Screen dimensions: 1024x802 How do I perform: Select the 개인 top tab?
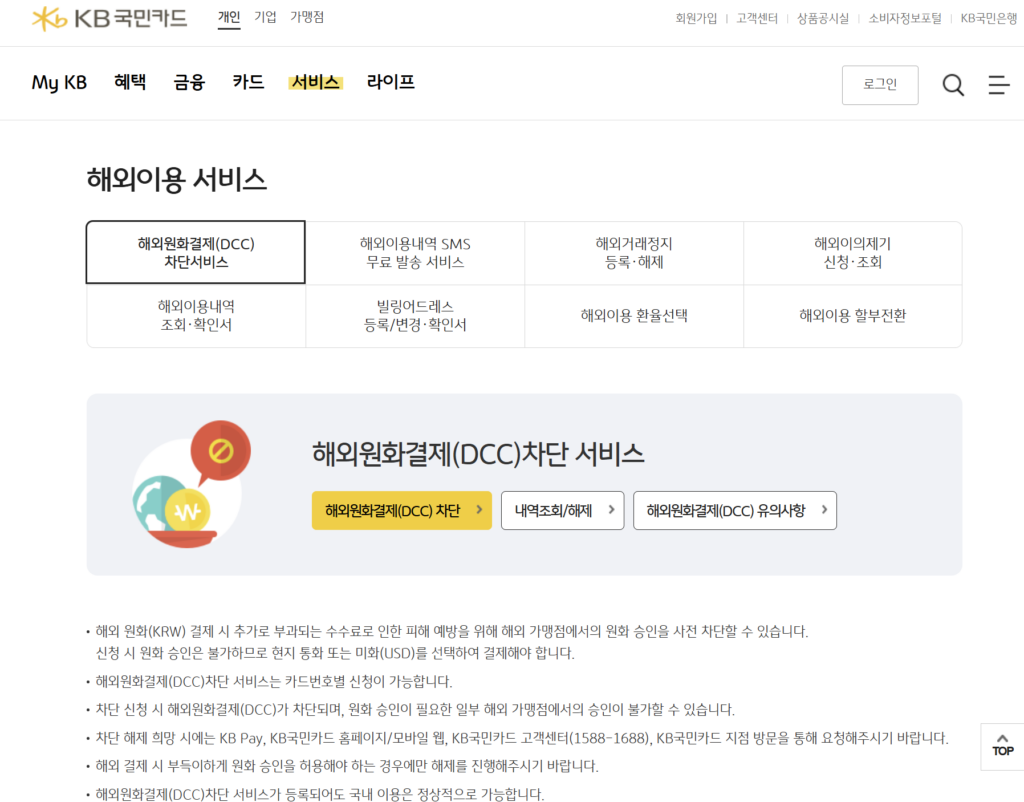229,18
